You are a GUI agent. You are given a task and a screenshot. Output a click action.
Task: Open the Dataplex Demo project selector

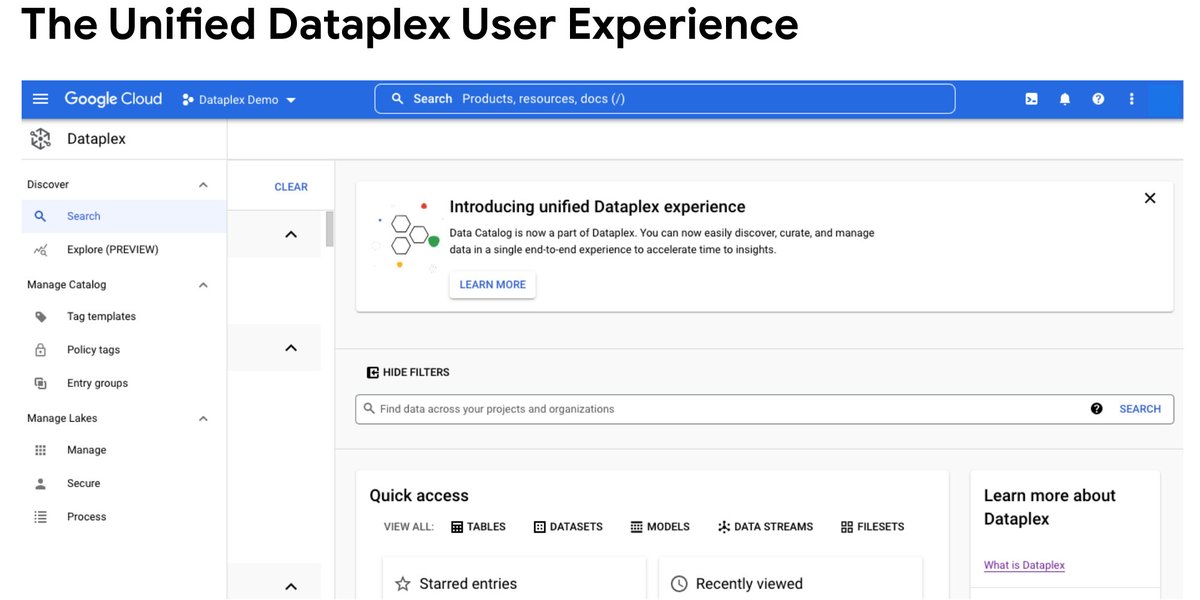tap(239, 99)
